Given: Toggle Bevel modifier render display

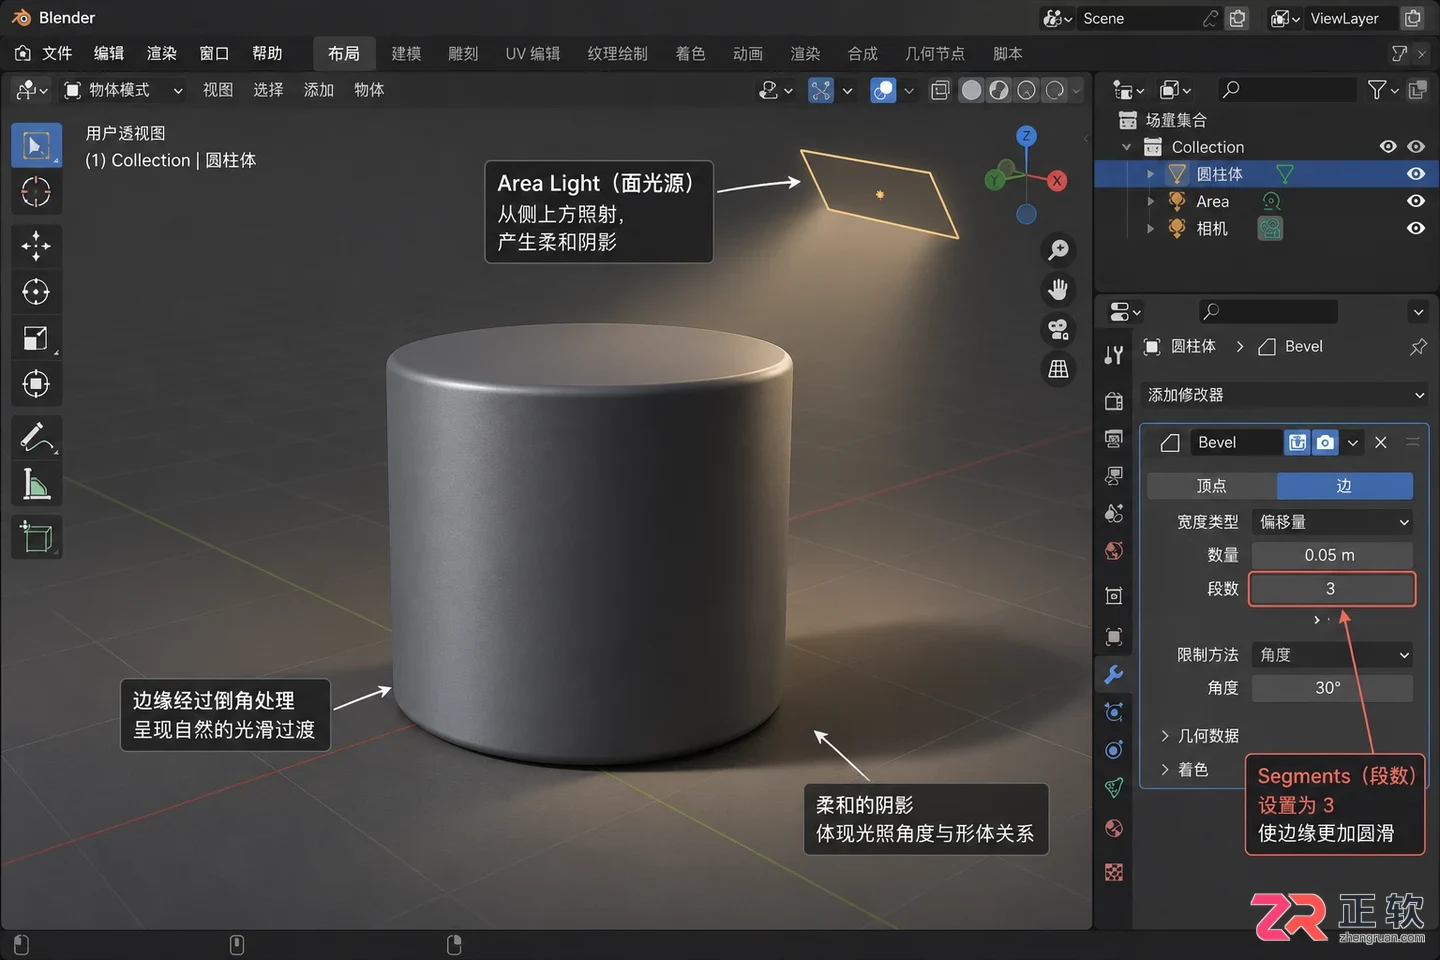Looking at the screenshot, I should click(1325, 442).
